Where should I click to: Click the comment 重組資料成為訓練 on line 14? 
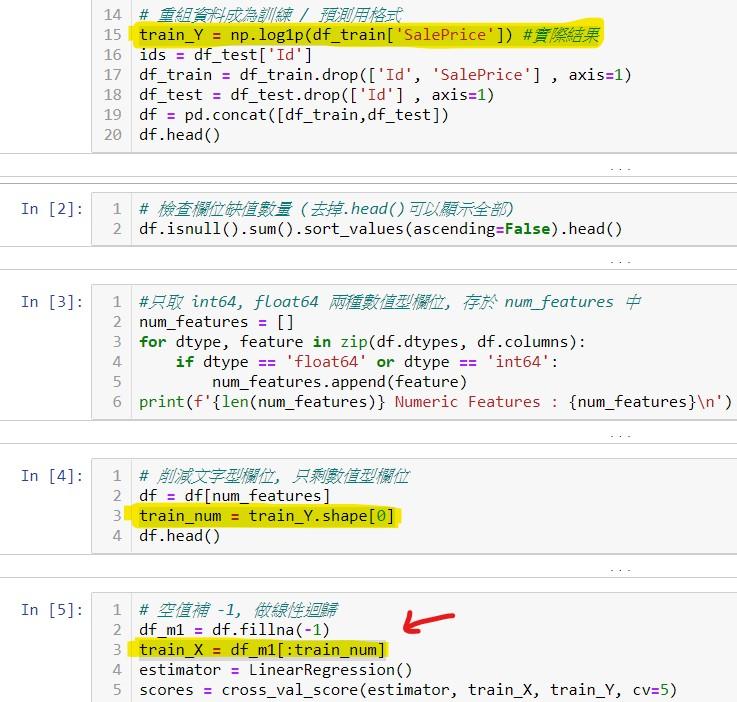pos(271,15)
